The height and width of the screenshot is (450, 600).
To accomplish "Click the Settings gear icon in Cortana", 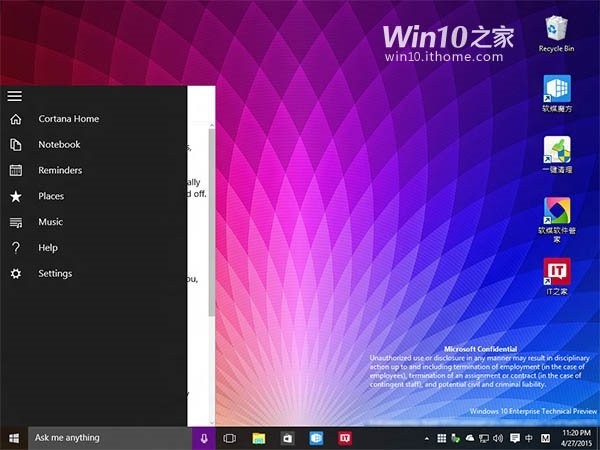I will click(x=15, y=274).
